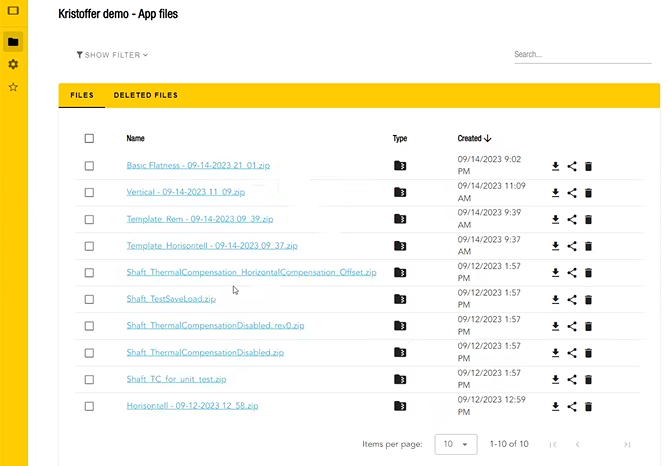Share the Vertical 09-14-2023 zip file

click(572, 193)
